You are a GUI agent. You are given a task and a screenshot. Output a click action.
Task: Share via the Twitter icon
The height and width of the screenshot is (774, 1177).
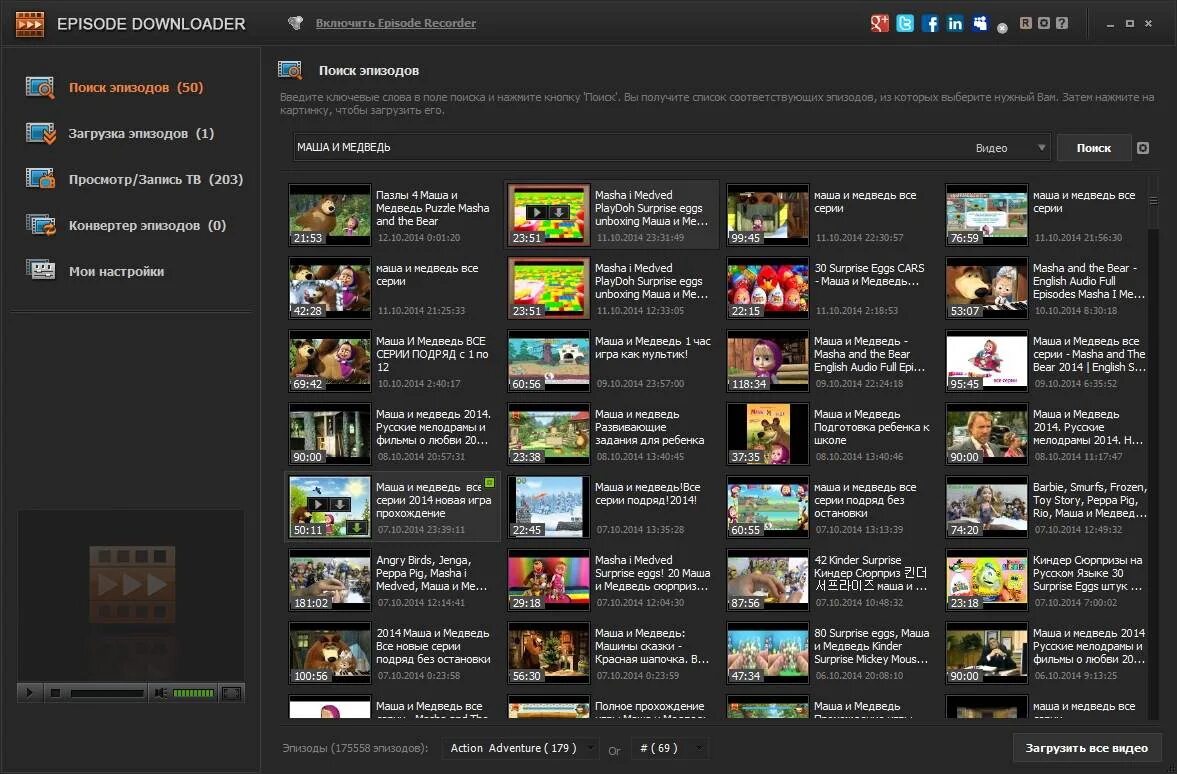pos(905,23)
